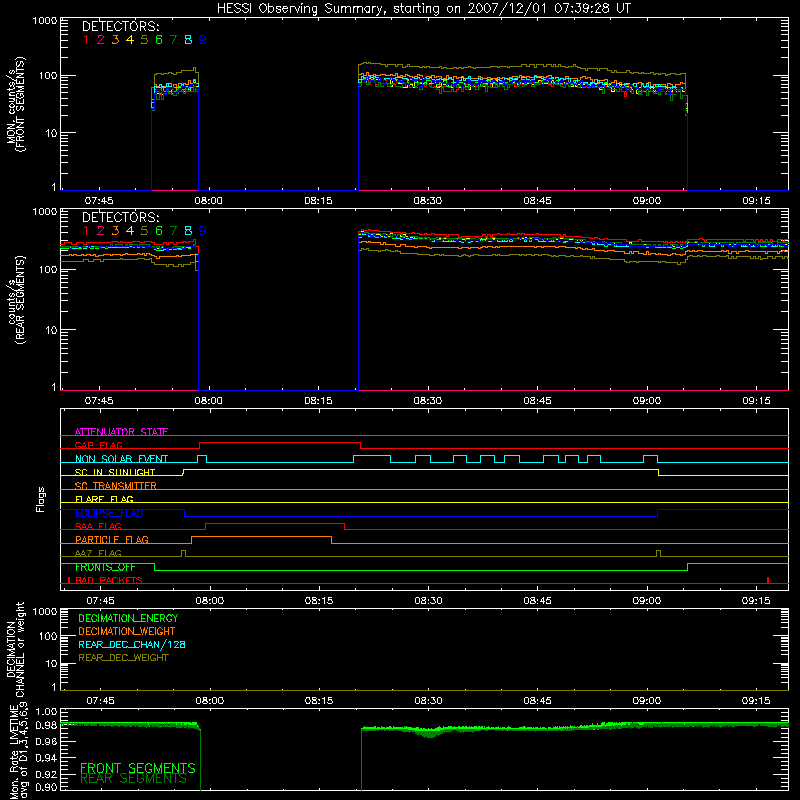Click DETECTORS: heading in the front segments plot
This screenshot has height=800, width=800.
pyautogui.click(x=121, y=27)
